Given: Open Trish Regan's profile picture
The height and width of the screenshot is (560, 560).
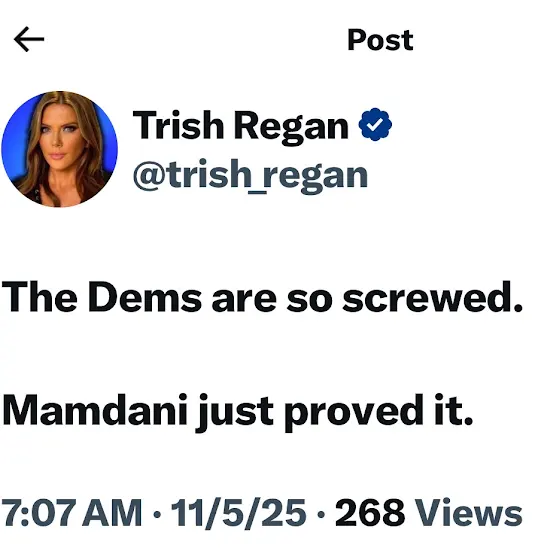Looking at the screenshot, I should (x=59, y=149).
